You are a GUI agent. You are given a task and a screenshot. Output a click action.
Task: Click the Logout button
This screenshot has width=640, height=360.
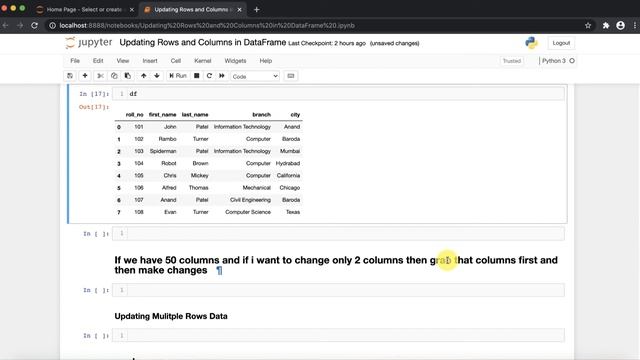561,43
